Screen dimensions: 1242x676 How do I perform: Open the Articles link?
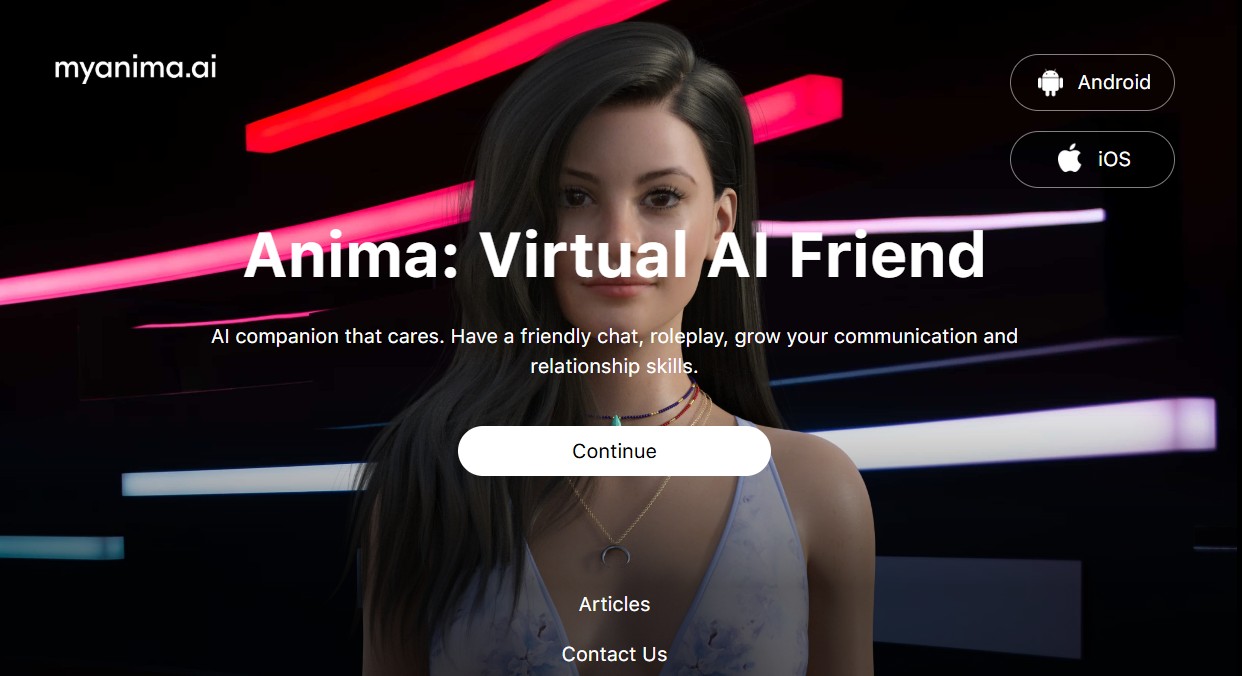click(x=614, y=604)
